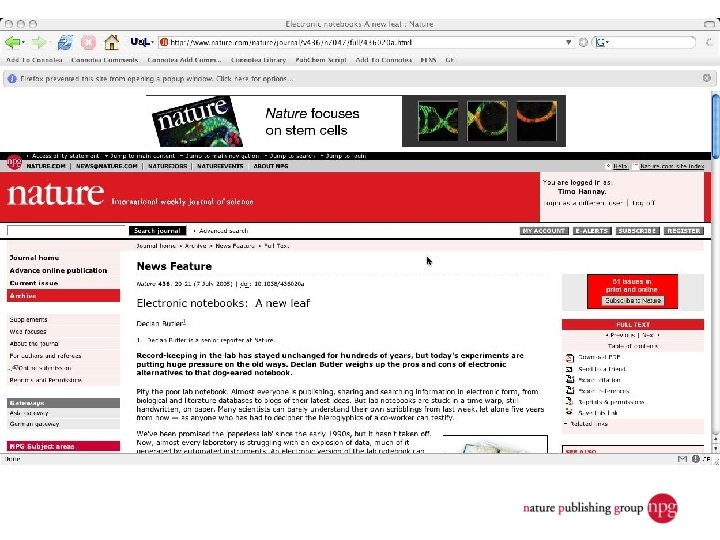Click the Save this link icon
The height and width of the screenshot is (540, 720).
click(569, 412)
